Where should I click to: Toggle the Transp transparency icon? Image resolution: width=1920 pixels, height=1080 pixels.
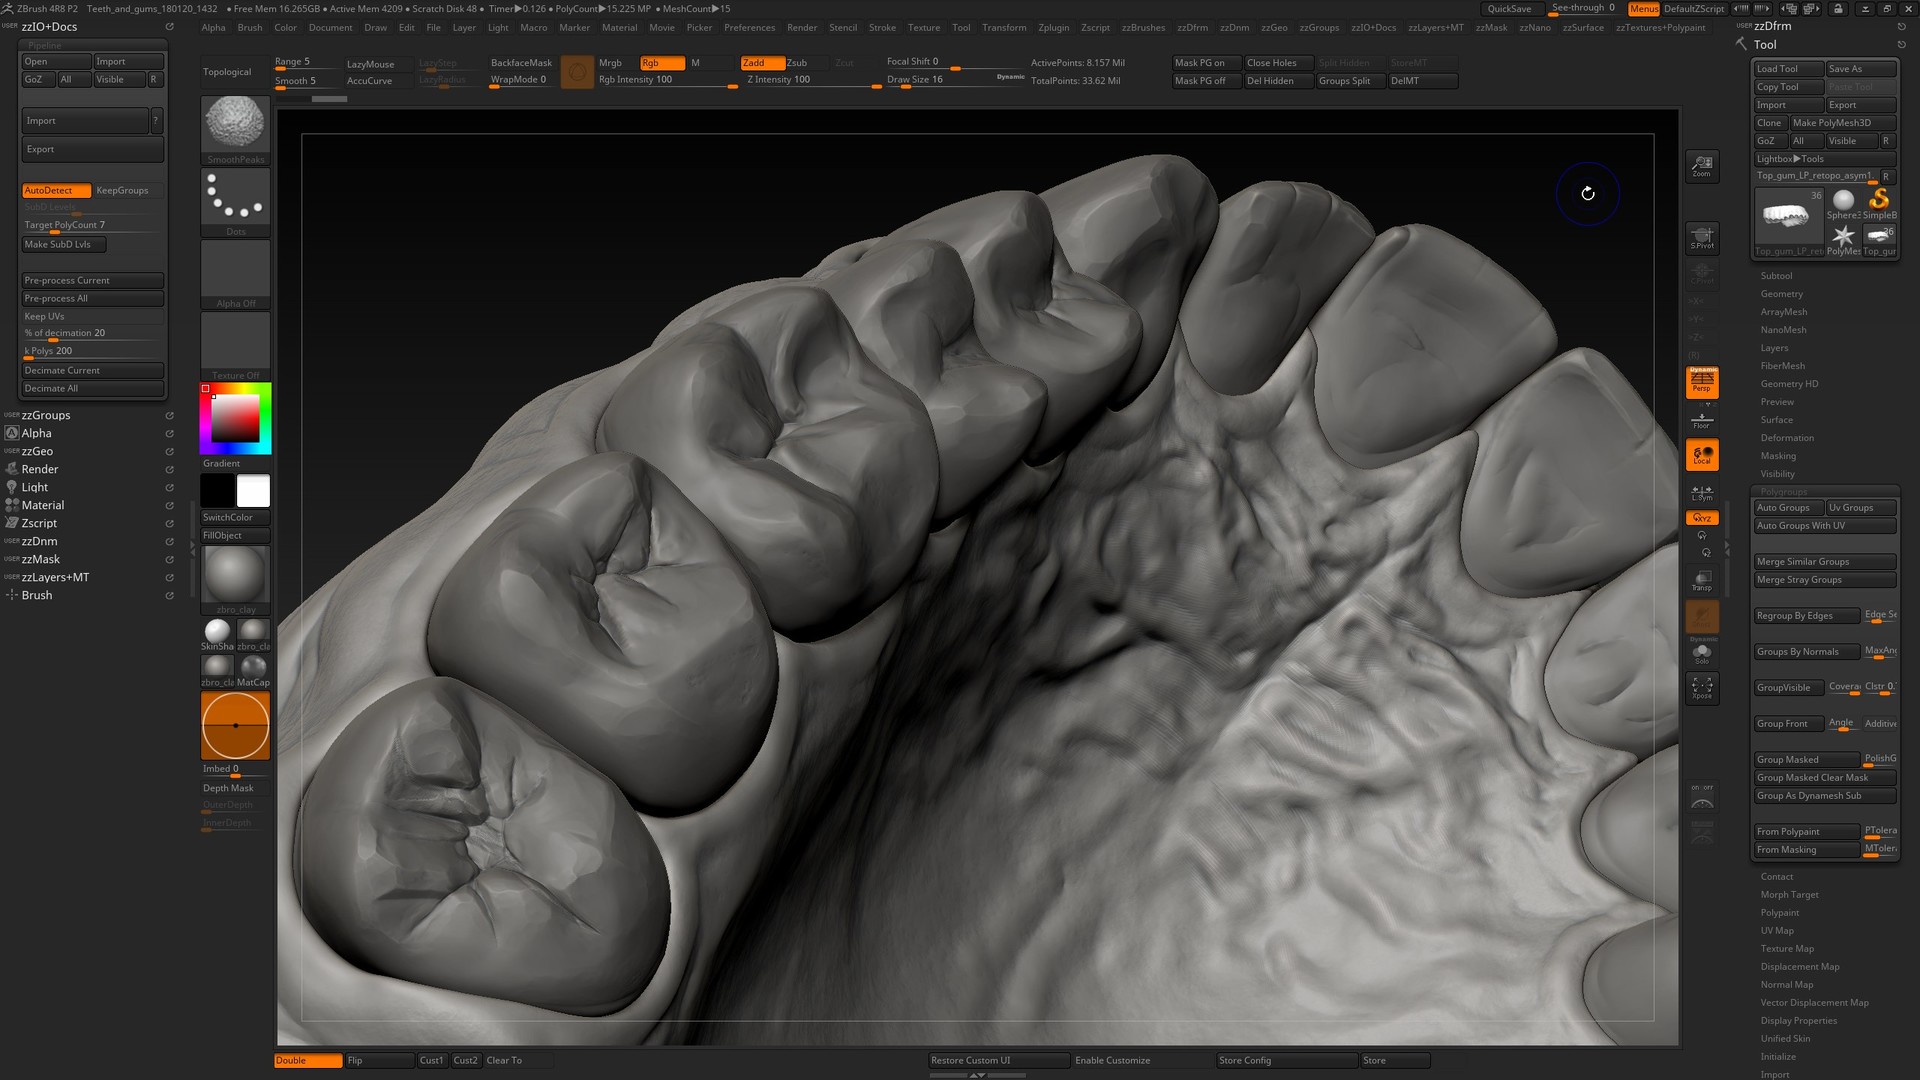(x=1702, y=581)
